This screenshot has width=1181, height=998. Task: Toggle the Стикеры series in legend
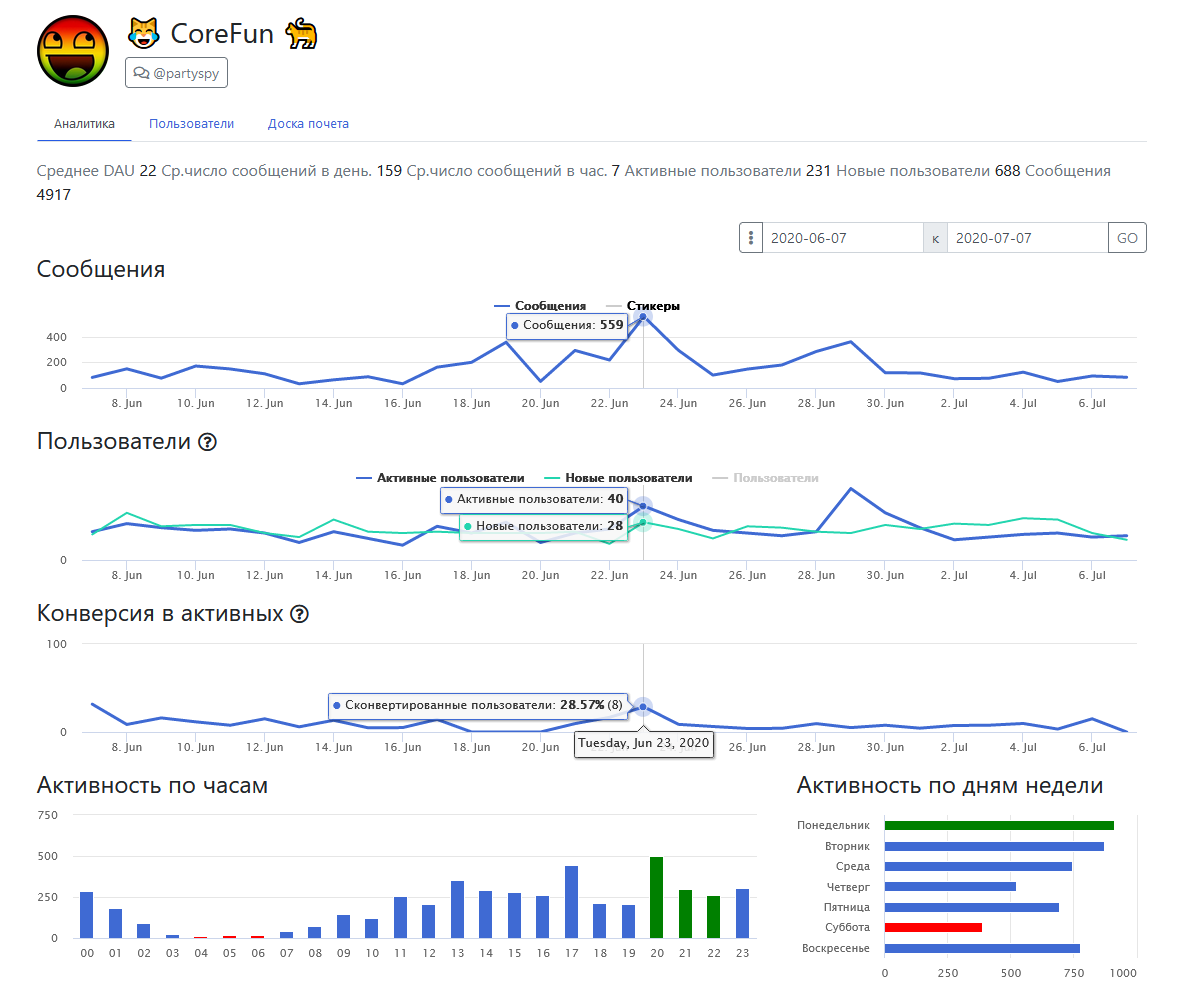click(643, 306)
